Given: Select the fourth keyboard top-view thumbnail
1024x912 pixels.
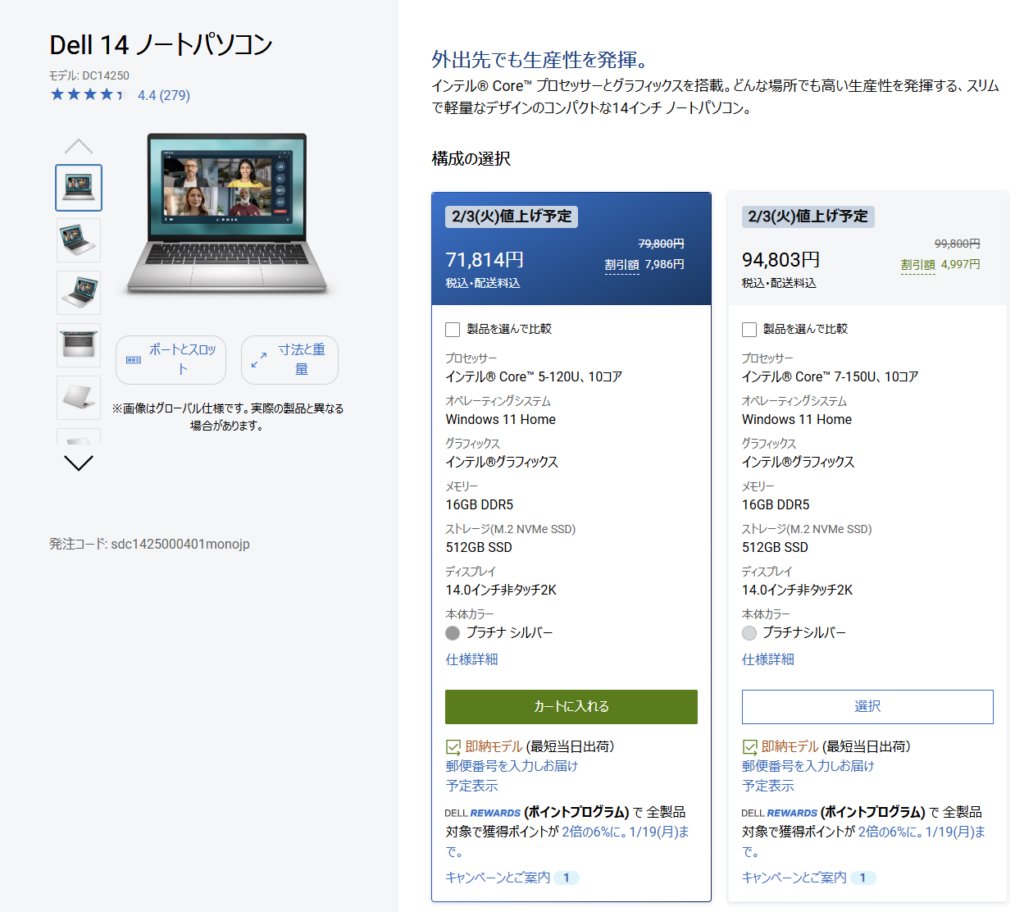Looking at the screenshot, I should pos(78,344).
